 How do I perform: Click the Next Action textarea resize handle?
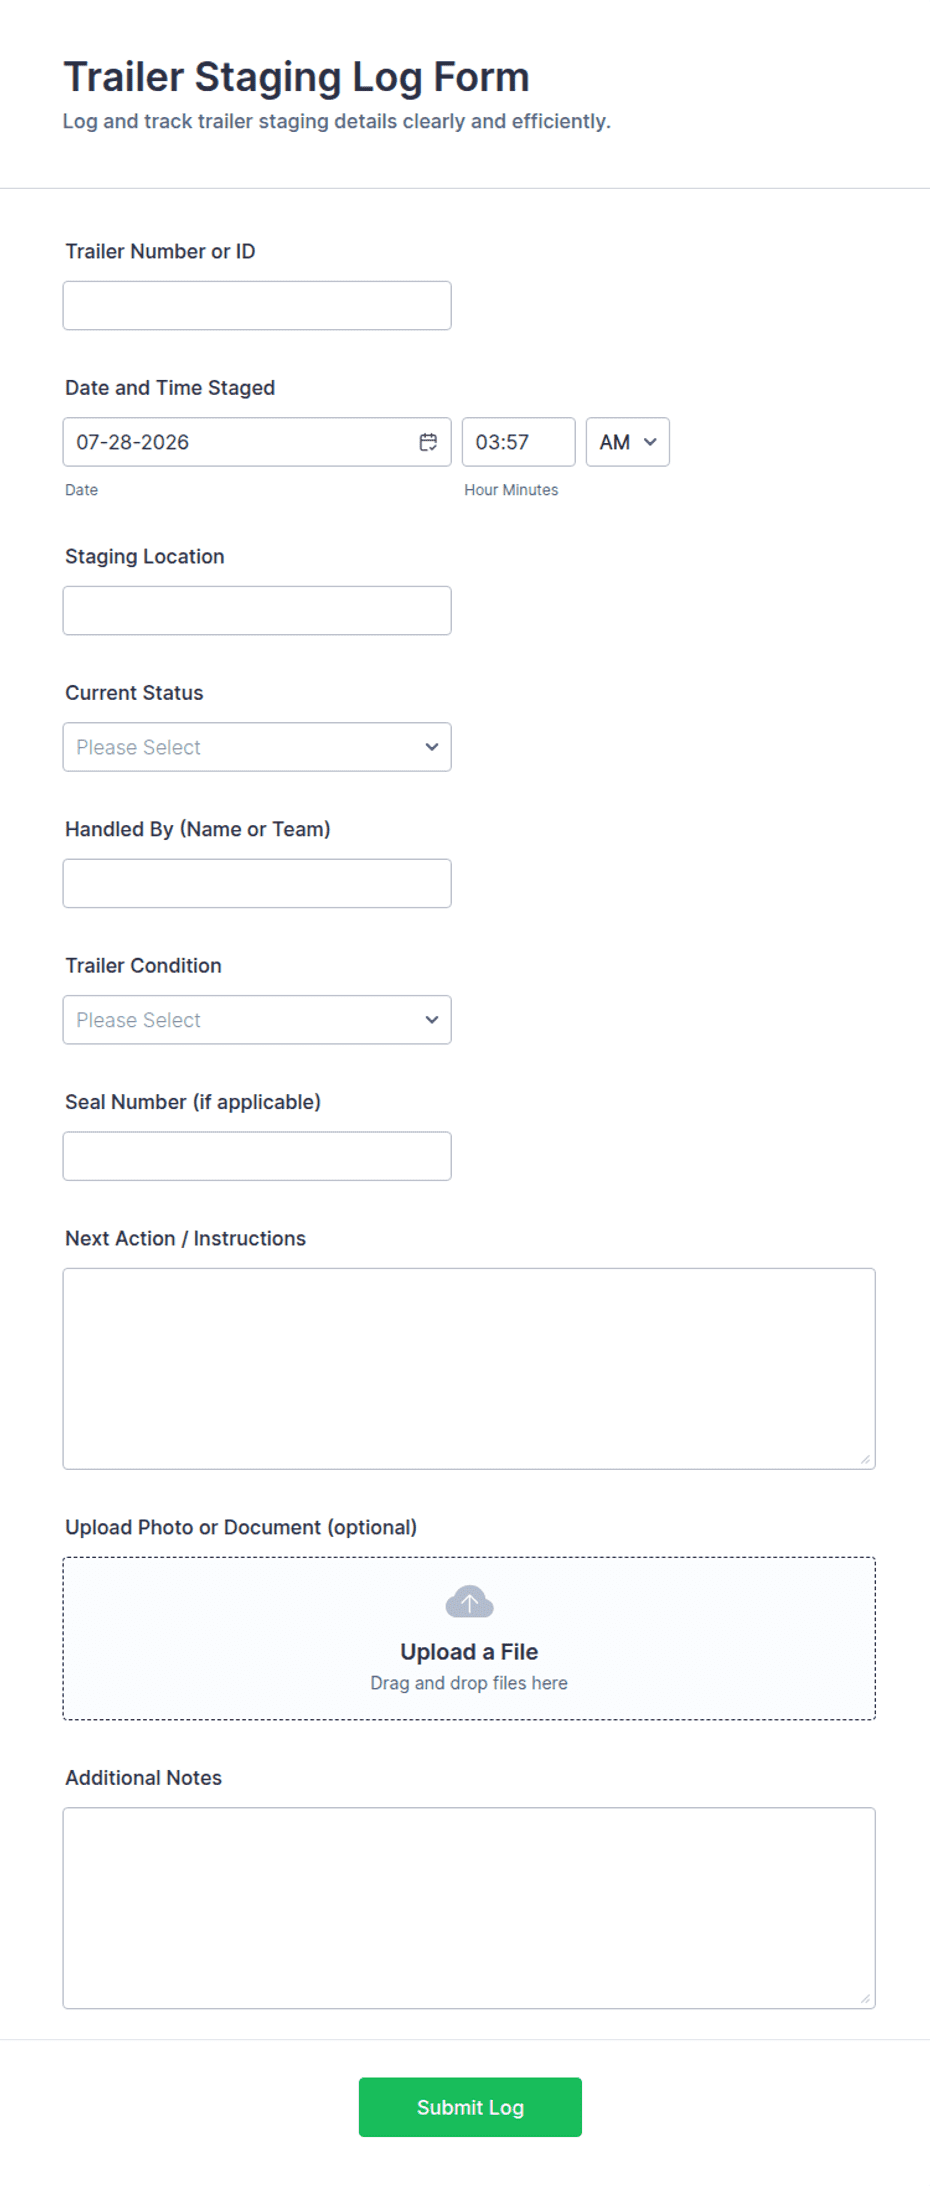(x=865, y=1459)
